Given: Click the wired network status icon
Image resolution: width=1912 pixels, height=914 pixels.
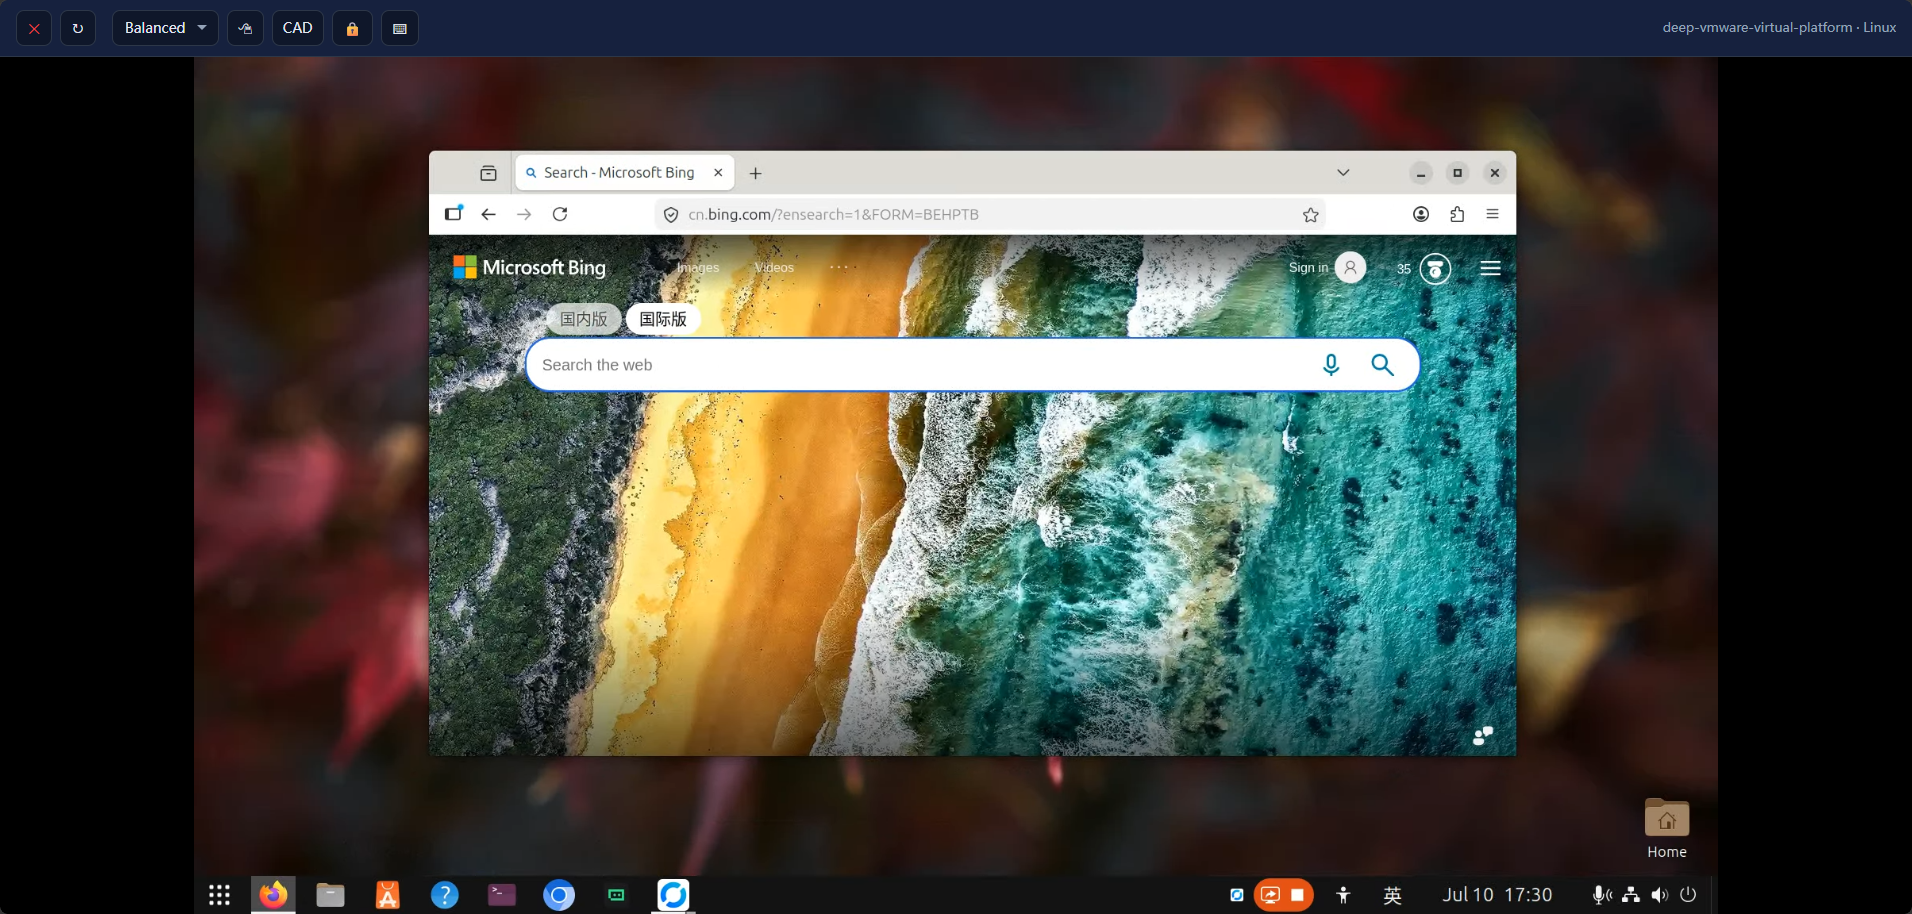Looking at the screenshot, I should tap(1631, 895).
